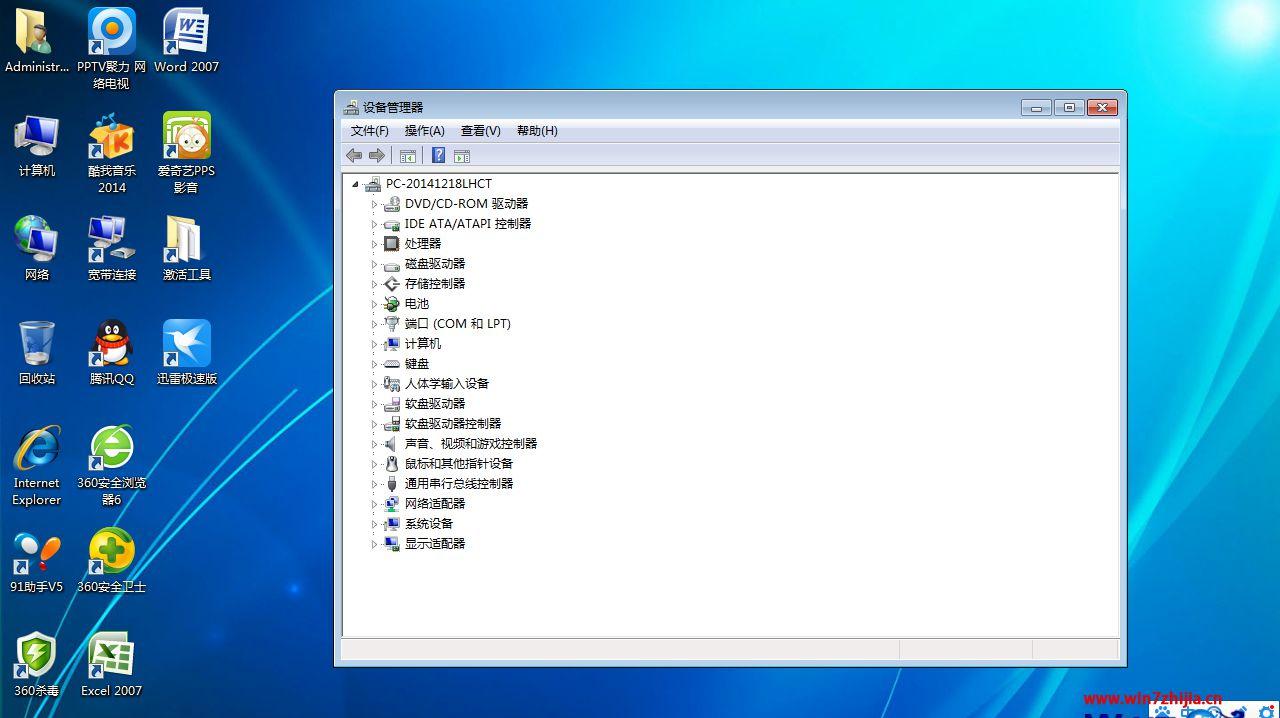This screenshot has height=718, width=1280.
Task: Select the 键盘 text label
Action: (x=417, y=364)
